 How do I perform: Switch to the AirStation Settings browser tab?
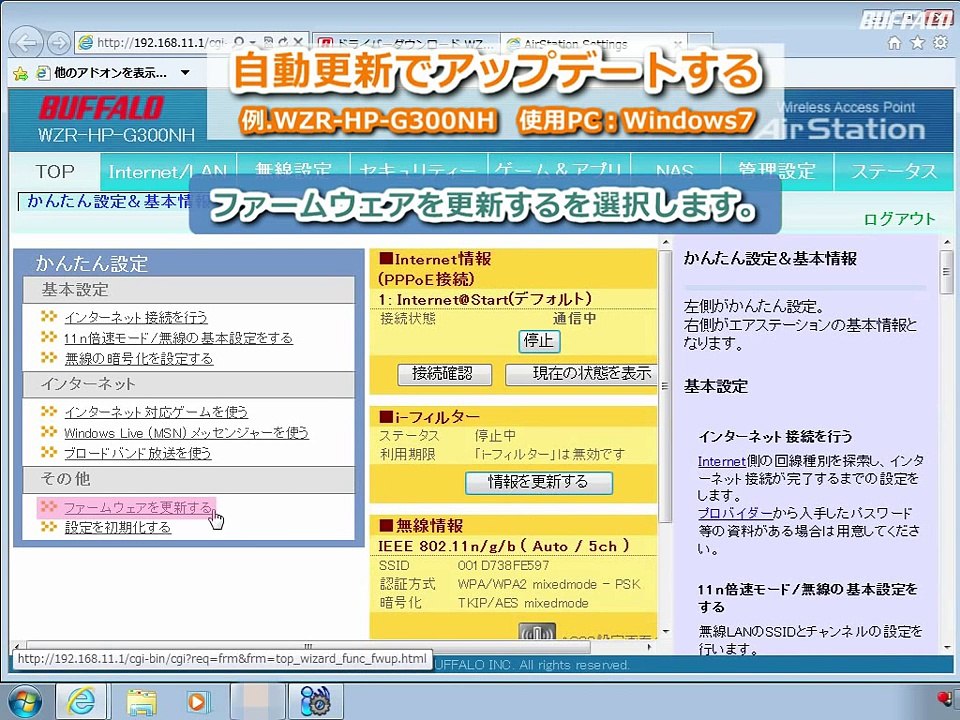pos(593,44)
